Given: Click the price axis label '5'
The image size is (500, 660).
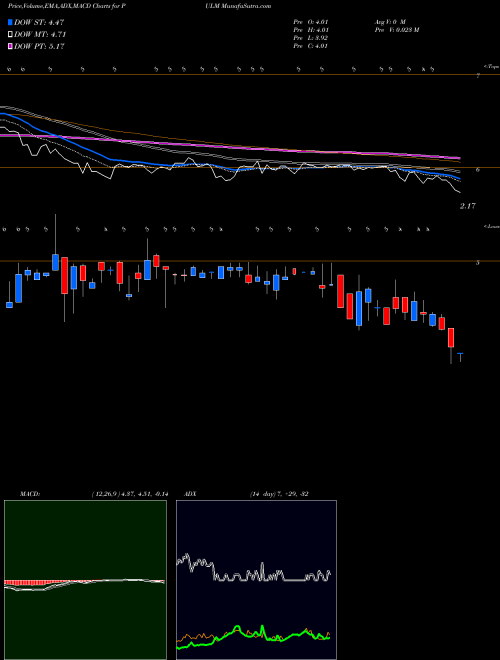Looking at the screenshot, I should coord(478,263).
